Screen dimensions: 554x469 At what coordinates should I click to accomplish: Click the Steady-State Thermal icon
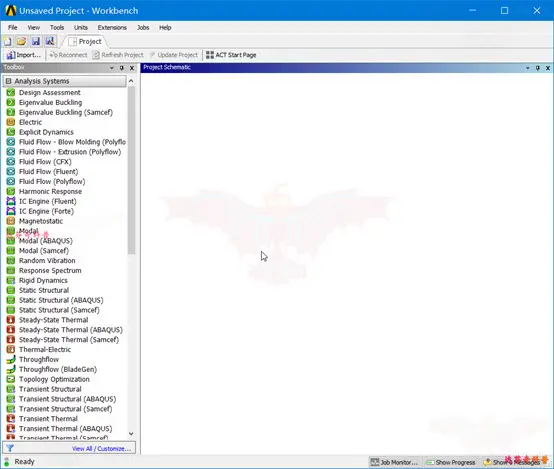(11, 320)
